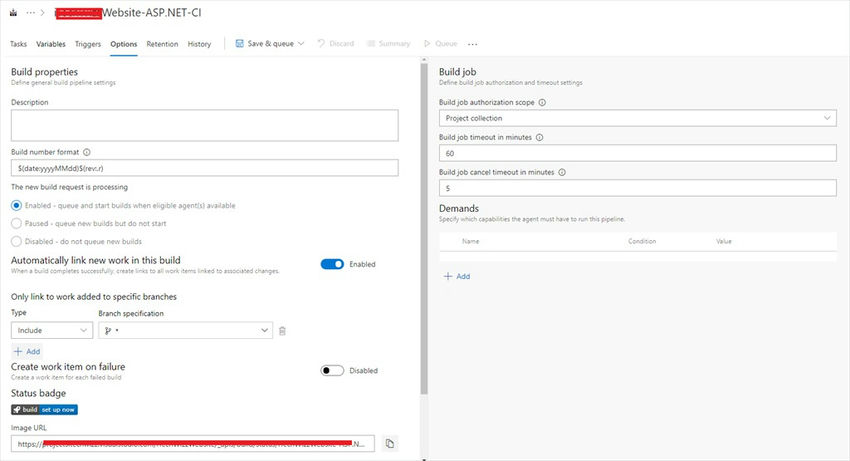Open the more actions ellipsis in toolbar
This screenshot has height=461, width=850.
[472, 44]
